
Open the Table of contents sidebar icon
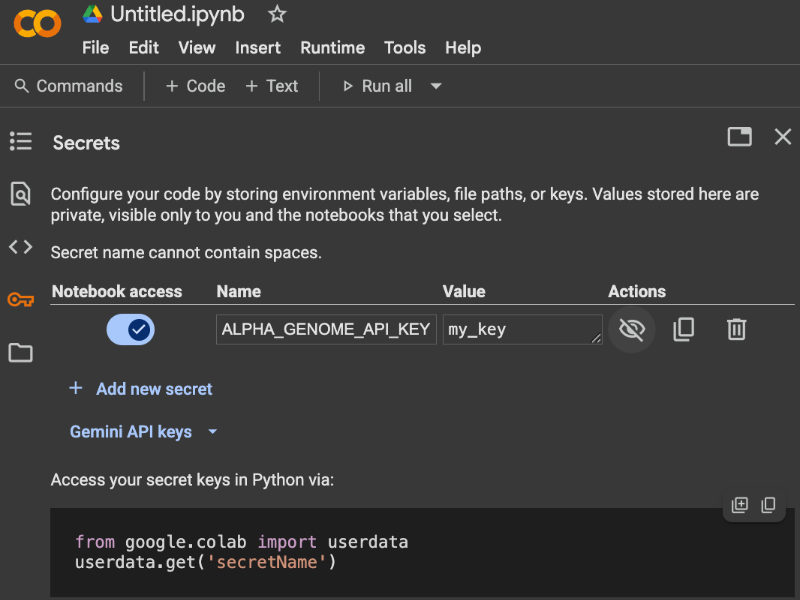[x=20, y=142]
